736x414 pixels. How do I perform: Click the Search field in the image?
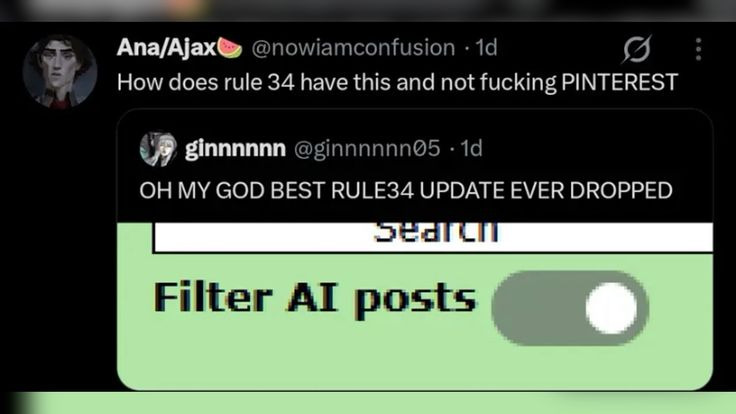click(x=433, y=237)
